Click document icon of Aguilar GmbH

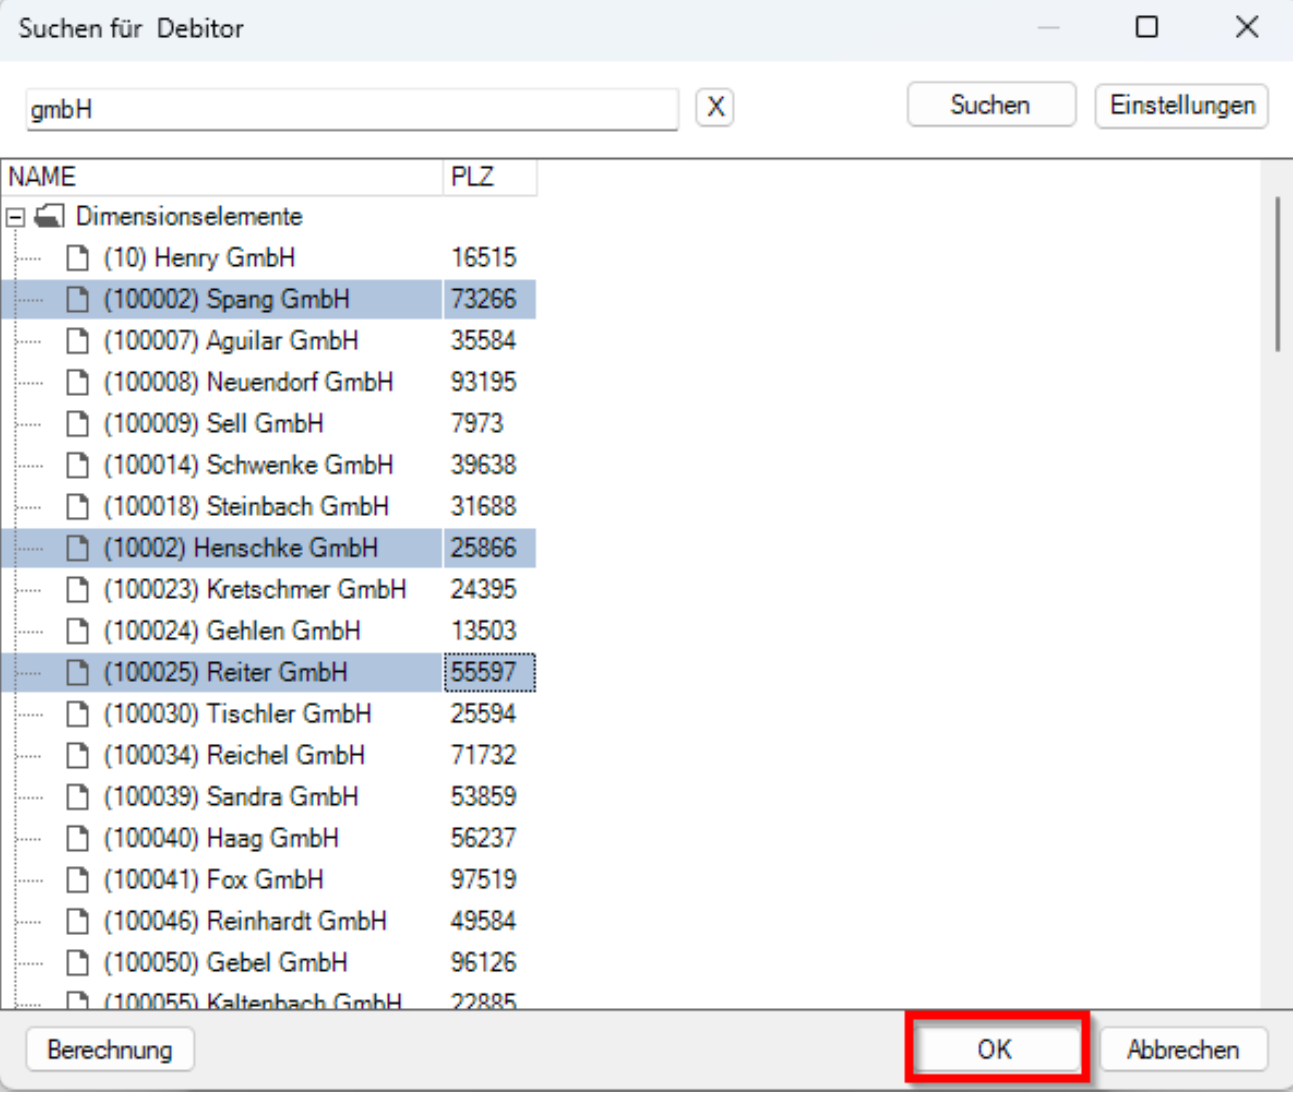pyautogui.click(x=77, y=341)
